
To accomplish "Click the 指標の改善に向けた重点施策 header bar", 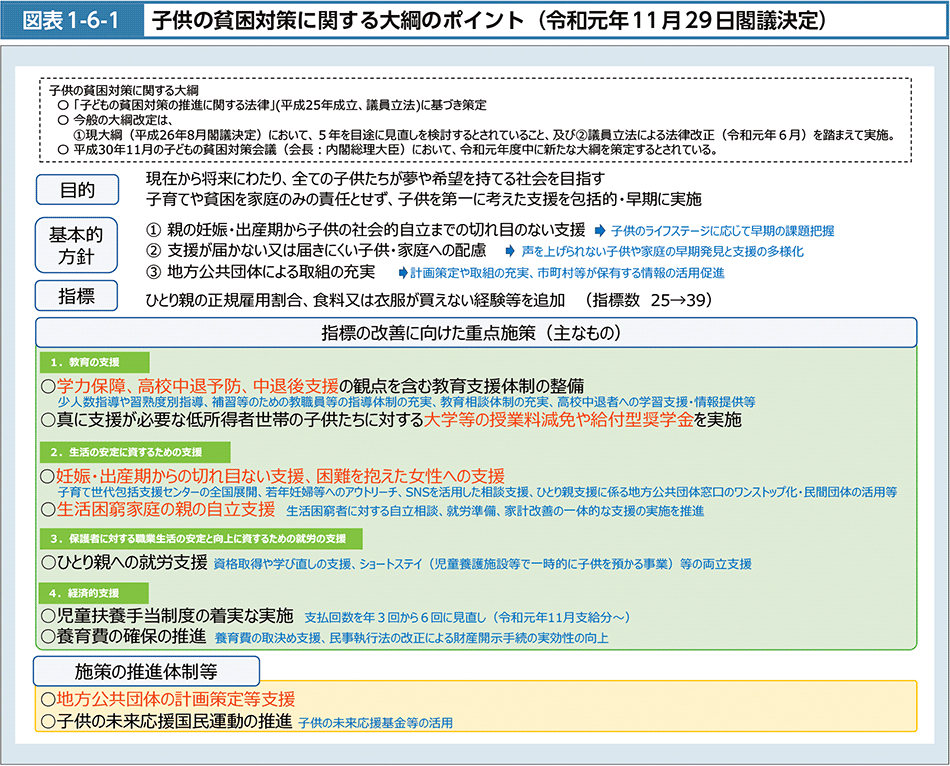I will tap(476, 332).
